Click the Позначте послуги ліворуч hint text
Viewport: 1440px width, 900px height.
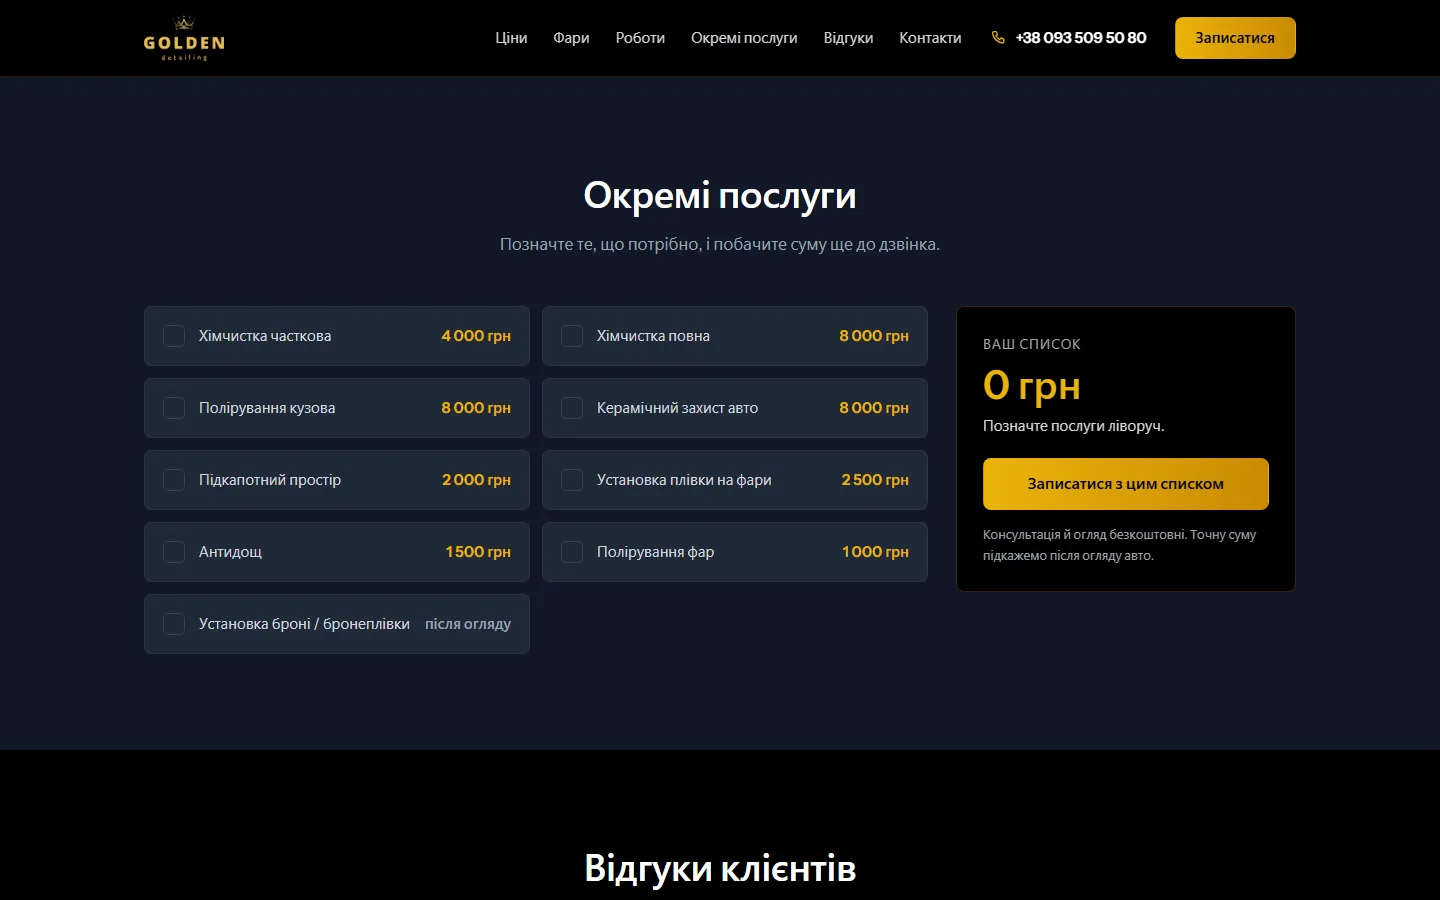[1074, 426]
